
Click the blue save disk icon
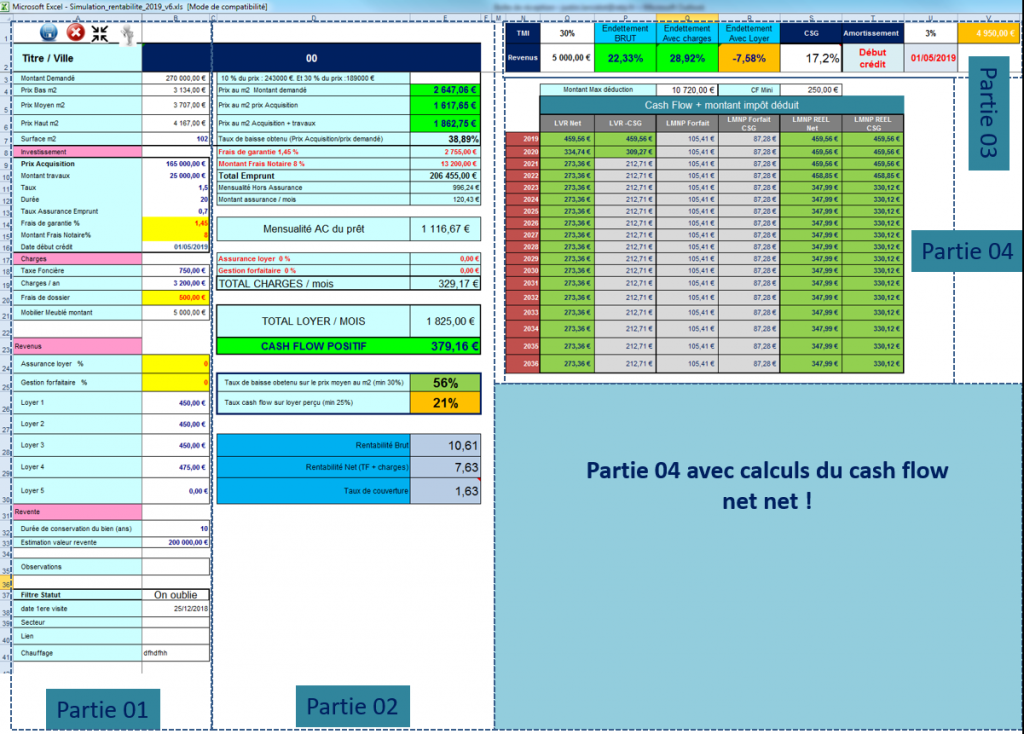[x=48, y=33]
